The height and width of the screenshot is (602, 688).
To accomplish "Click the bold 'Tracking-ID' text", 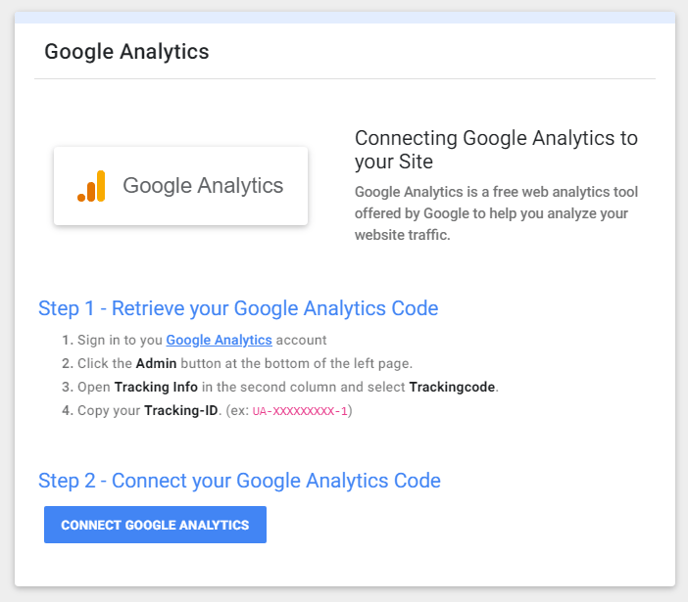I will [181, 410].
